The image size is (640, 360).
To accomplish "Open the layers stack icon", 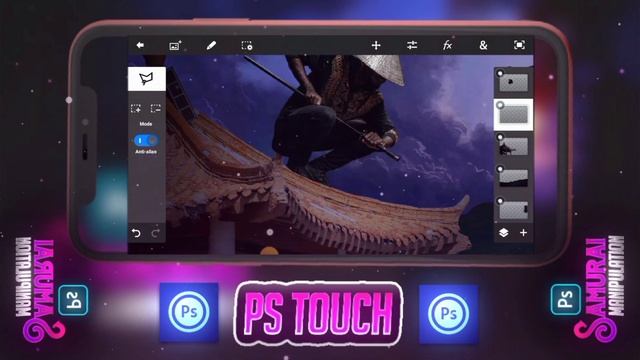I will (503, 233).
